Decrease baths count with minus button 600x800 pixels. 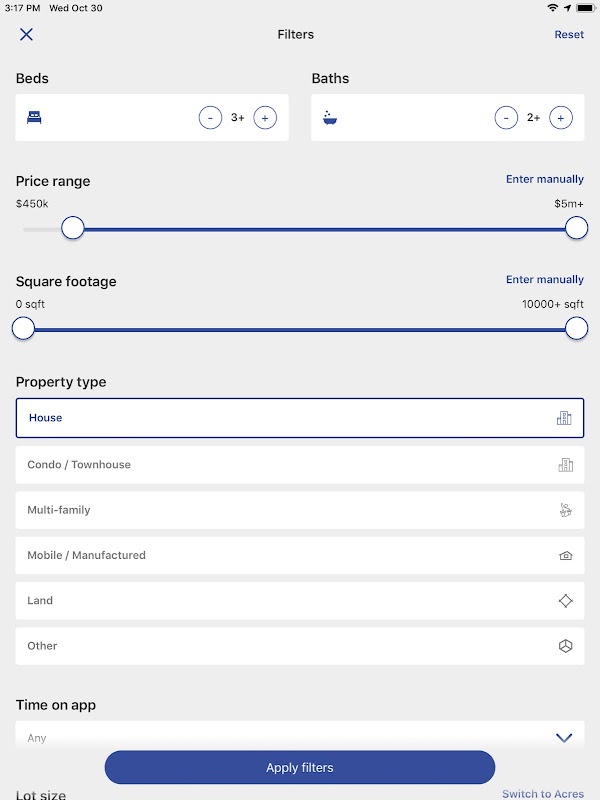506,118
